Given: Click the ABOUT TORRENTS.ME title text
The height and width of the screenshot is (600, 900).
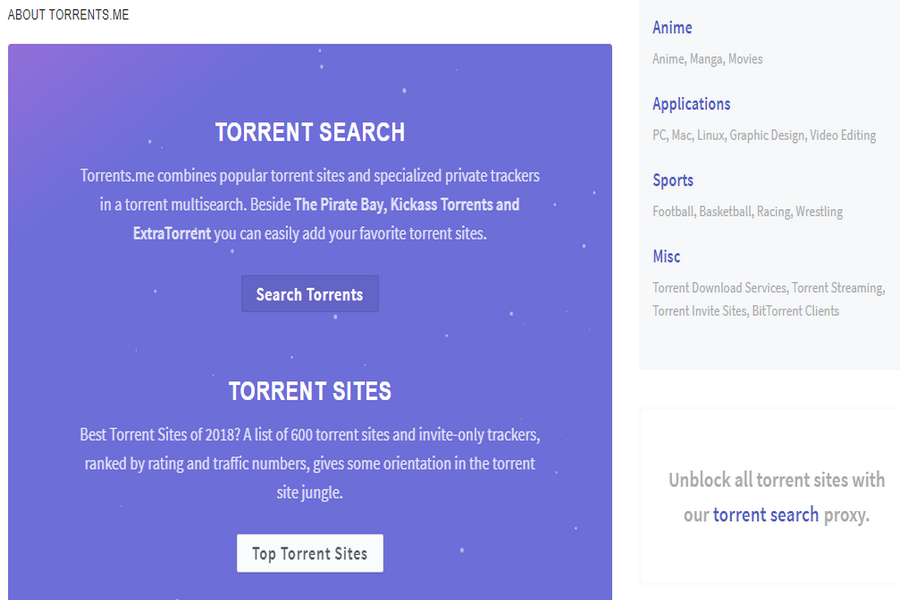Looking at the screenshot, I should click(x=68, y=15).
